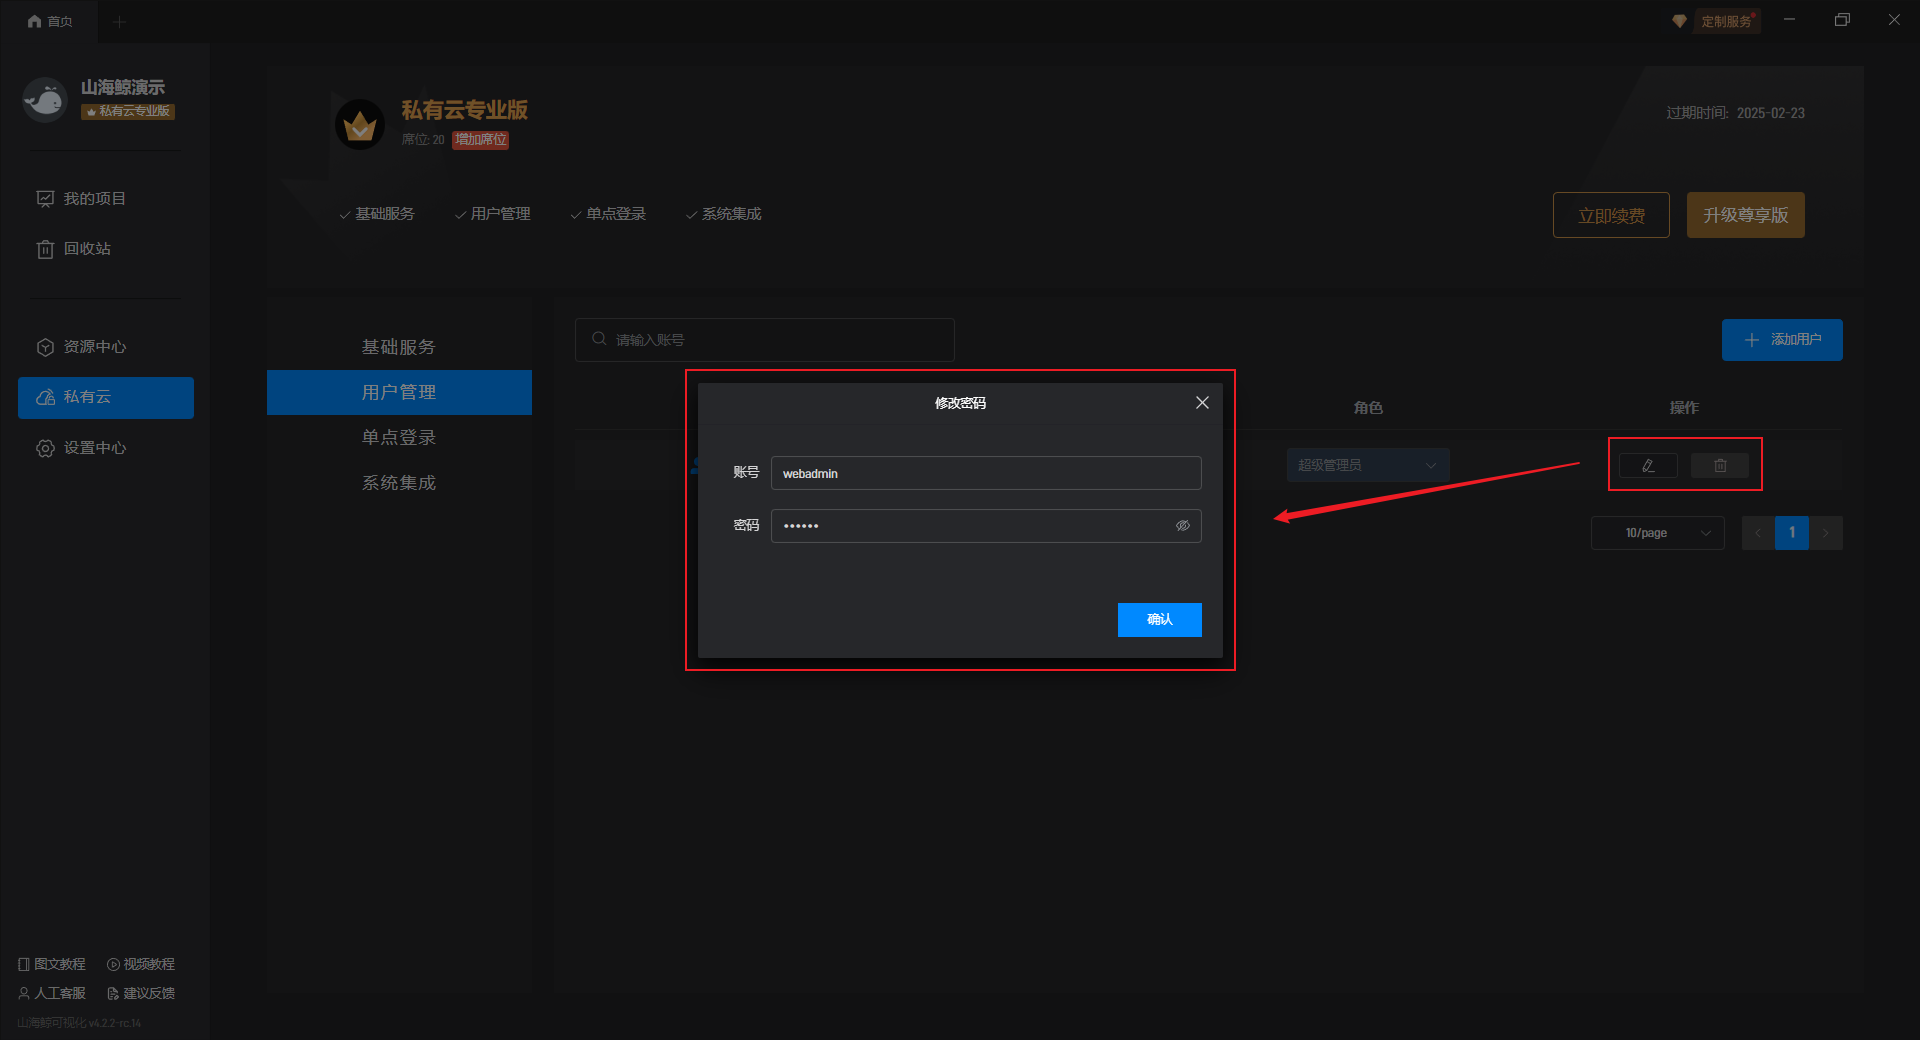Click the gold crown edition icon
This screenshot has width=1920, height=1040.
[x=360, y=124]
